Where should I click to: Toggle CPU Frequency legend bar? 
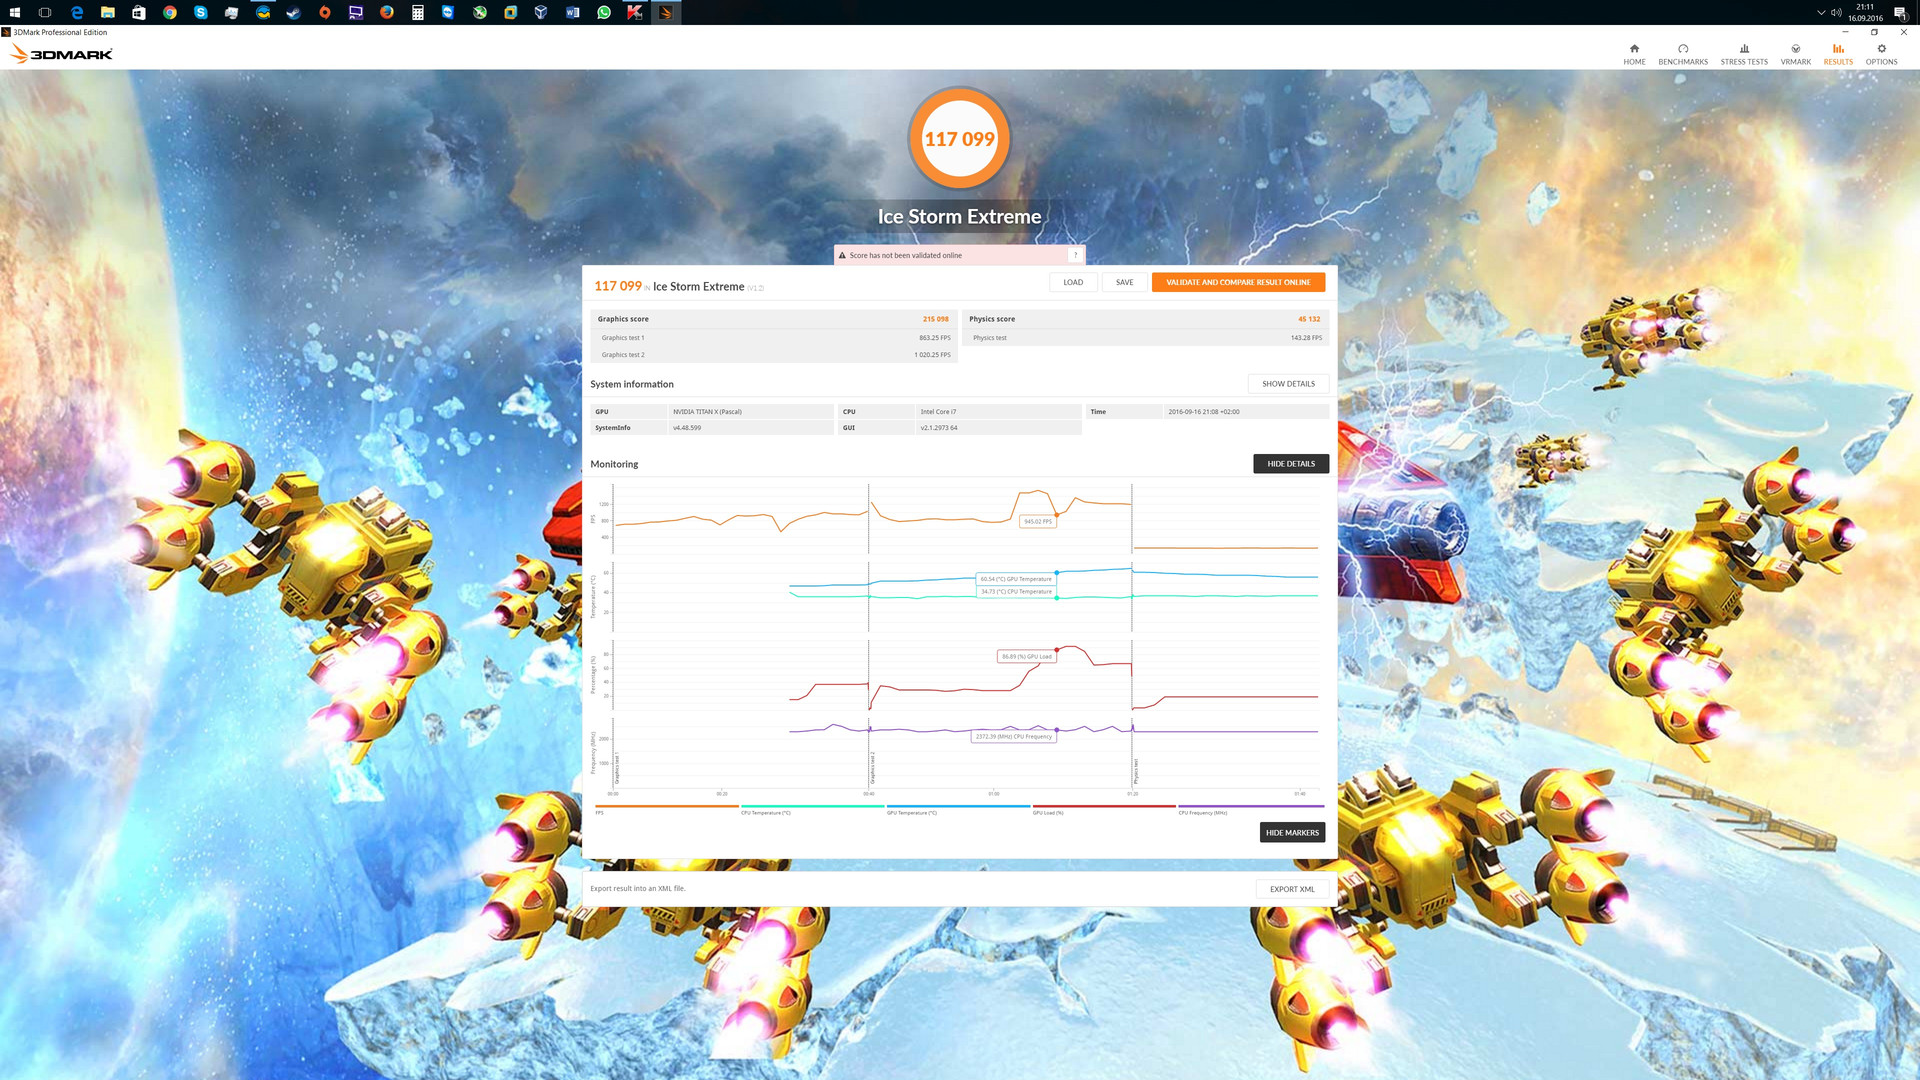click(x=1250, y=806)
